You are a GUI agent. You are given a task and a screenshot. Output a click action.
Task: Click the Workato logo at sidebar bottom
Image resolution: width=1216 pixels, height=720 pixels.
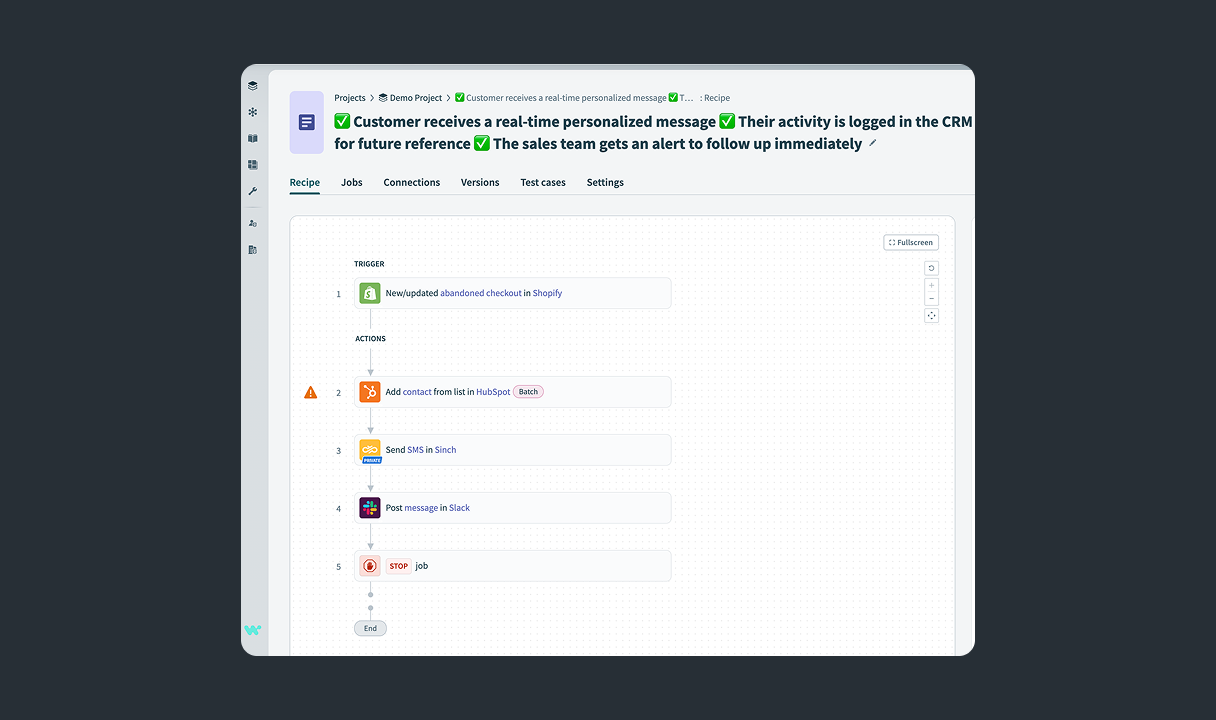(x=253, y=630)
